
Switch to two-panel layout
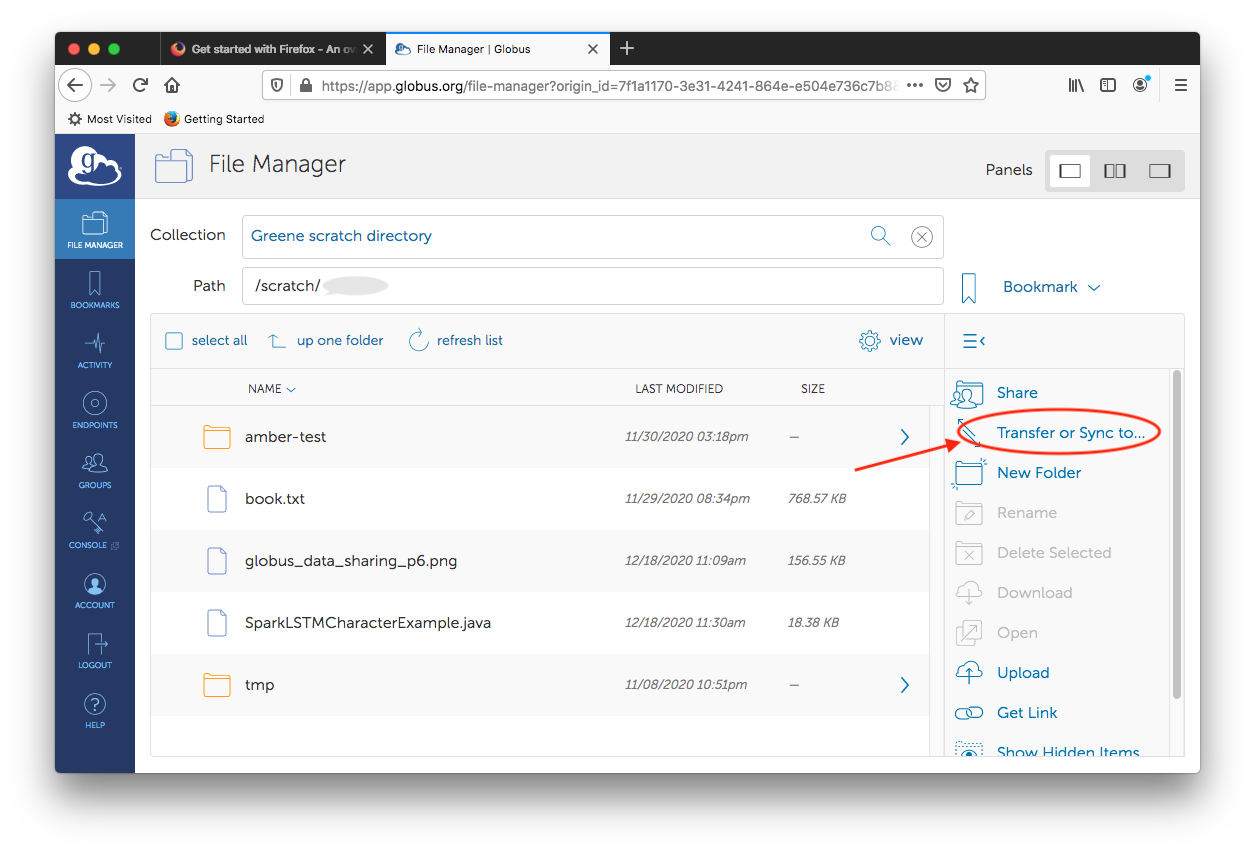1114,171
